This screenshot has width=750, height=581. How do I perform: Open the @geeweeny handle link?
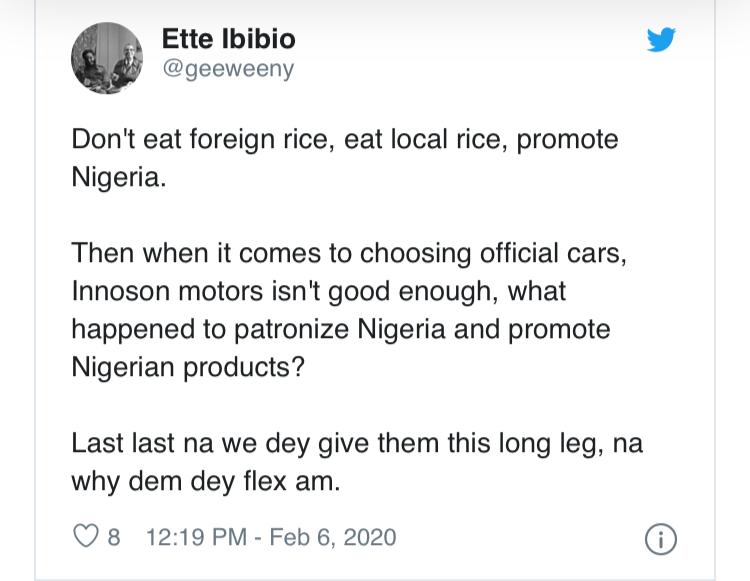pyautogui.click(x=227, y=70)
